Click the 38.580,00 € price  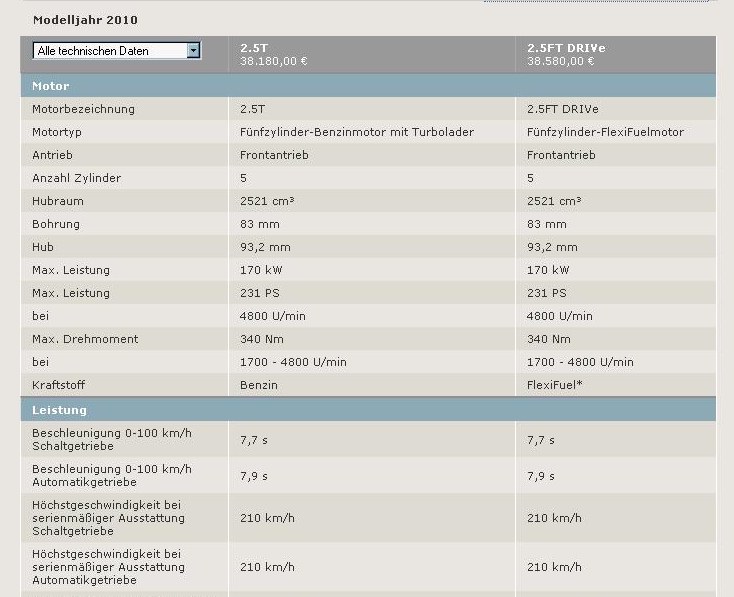[x=561, y=61]
